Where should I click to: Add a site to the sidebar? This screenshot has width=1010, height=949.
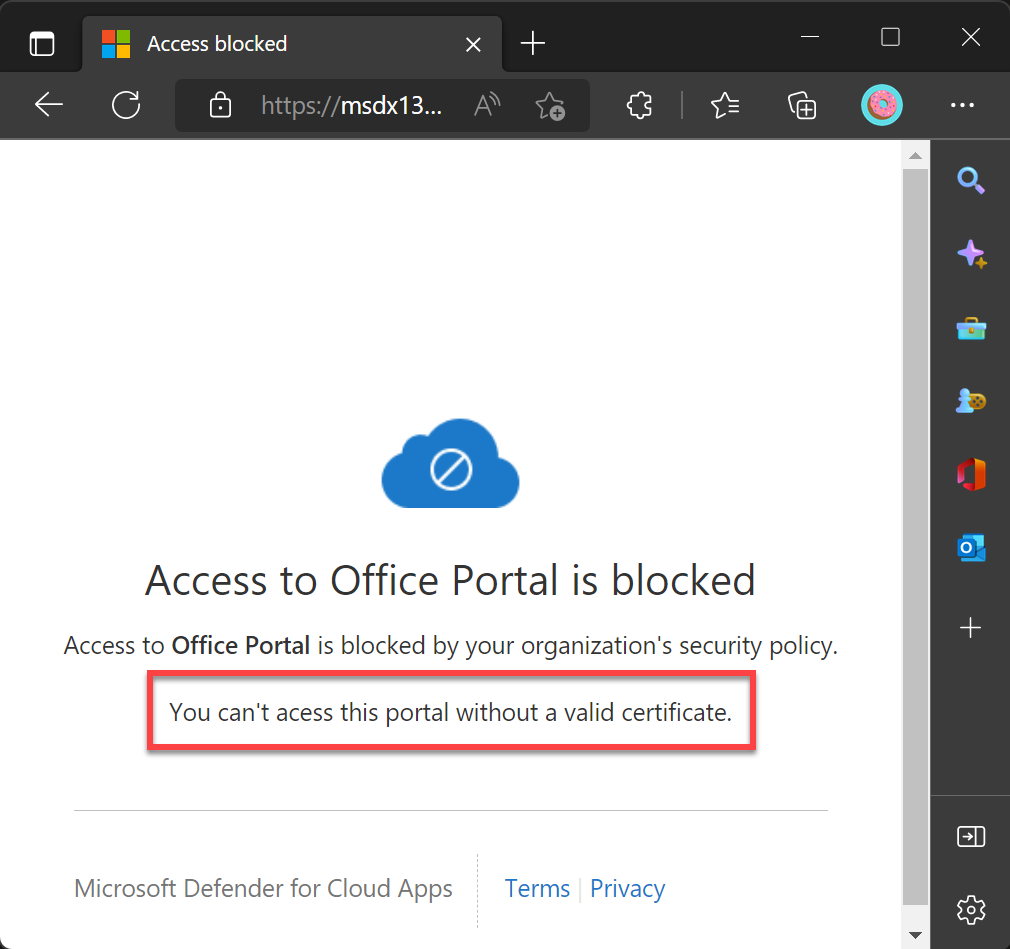[970, 628]
